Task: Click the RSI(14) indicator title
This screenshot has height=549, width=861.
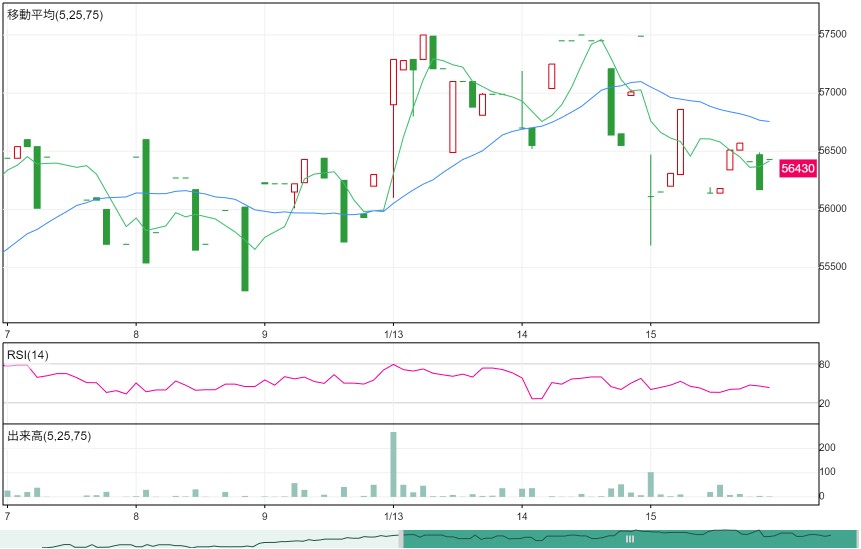Action: point(27,355)
